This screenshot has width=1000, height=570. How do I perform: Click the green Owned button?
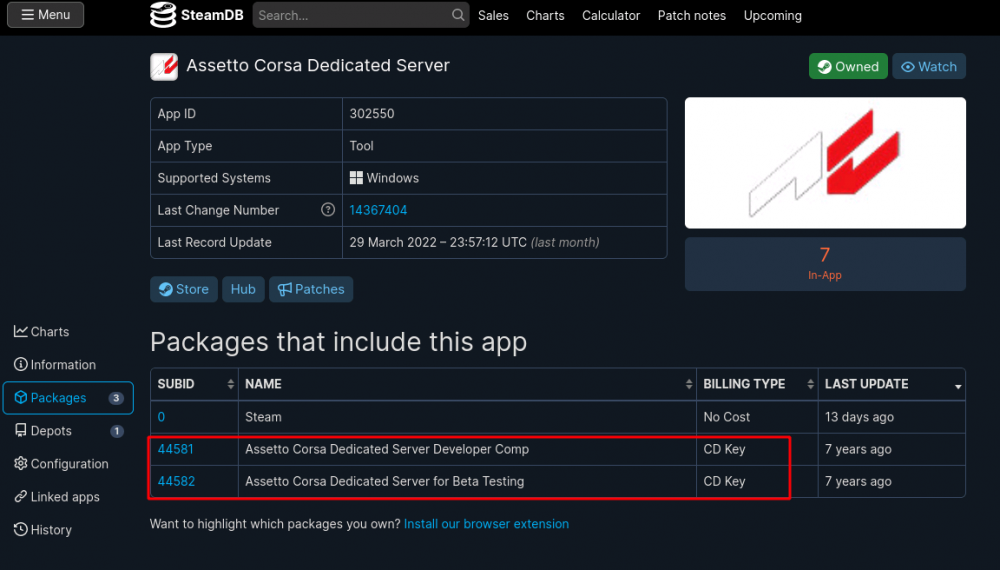pos(848,66)
